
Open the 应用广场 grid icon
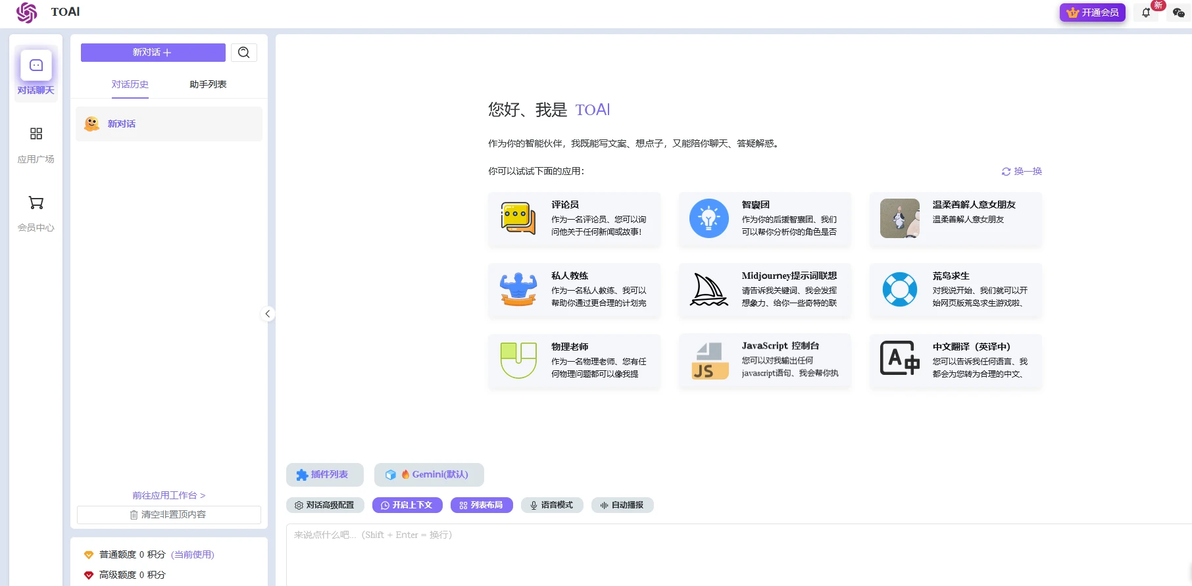tap(36, 134)
